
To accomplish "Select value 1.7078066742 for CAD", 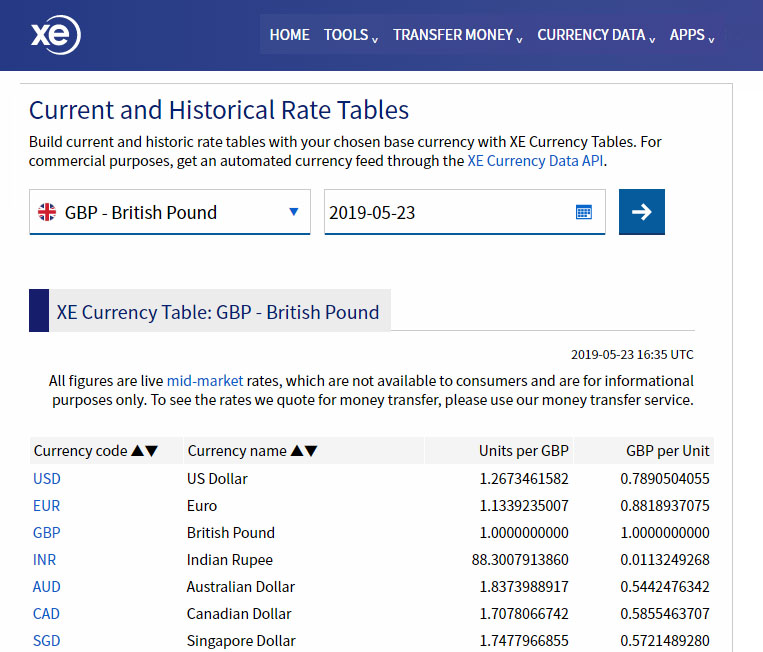I will (x=524, y=614).
